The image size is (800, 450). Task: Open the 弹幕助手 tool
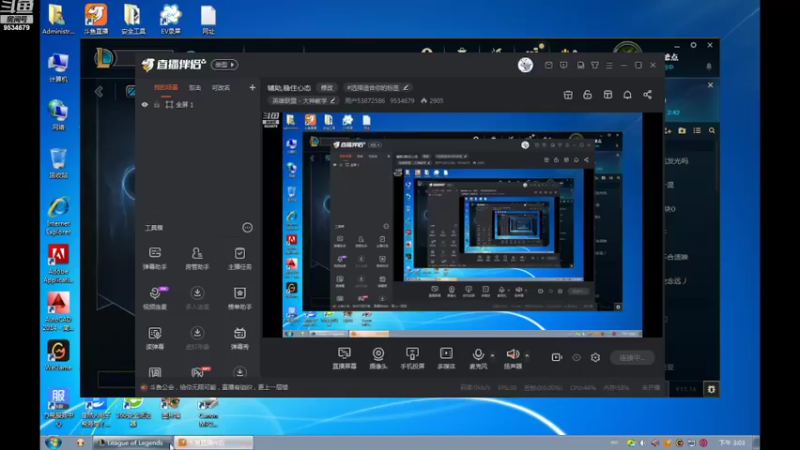click(155, 258)
